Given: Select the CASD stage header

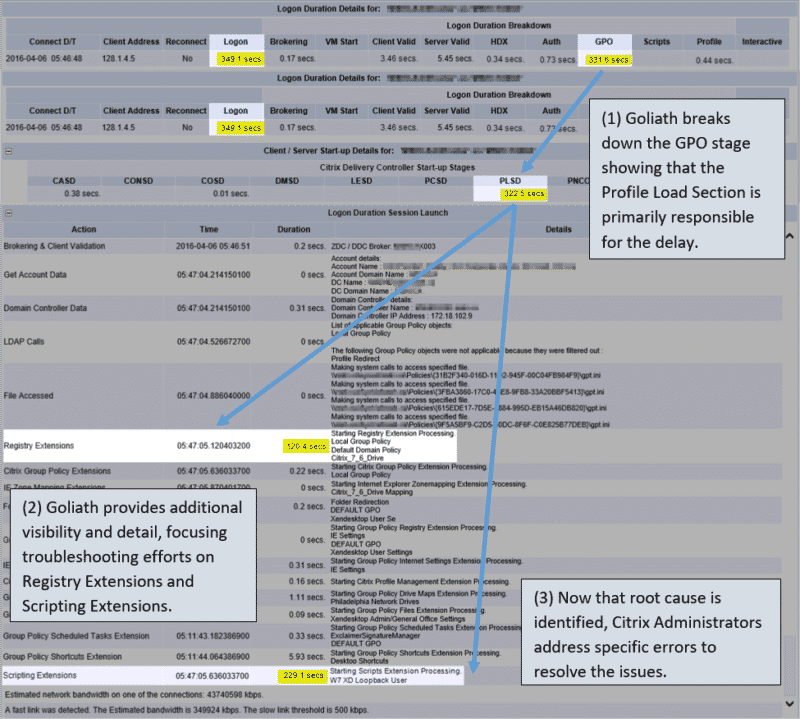Looking at the screenshot, I should click(x=64, y=181).
